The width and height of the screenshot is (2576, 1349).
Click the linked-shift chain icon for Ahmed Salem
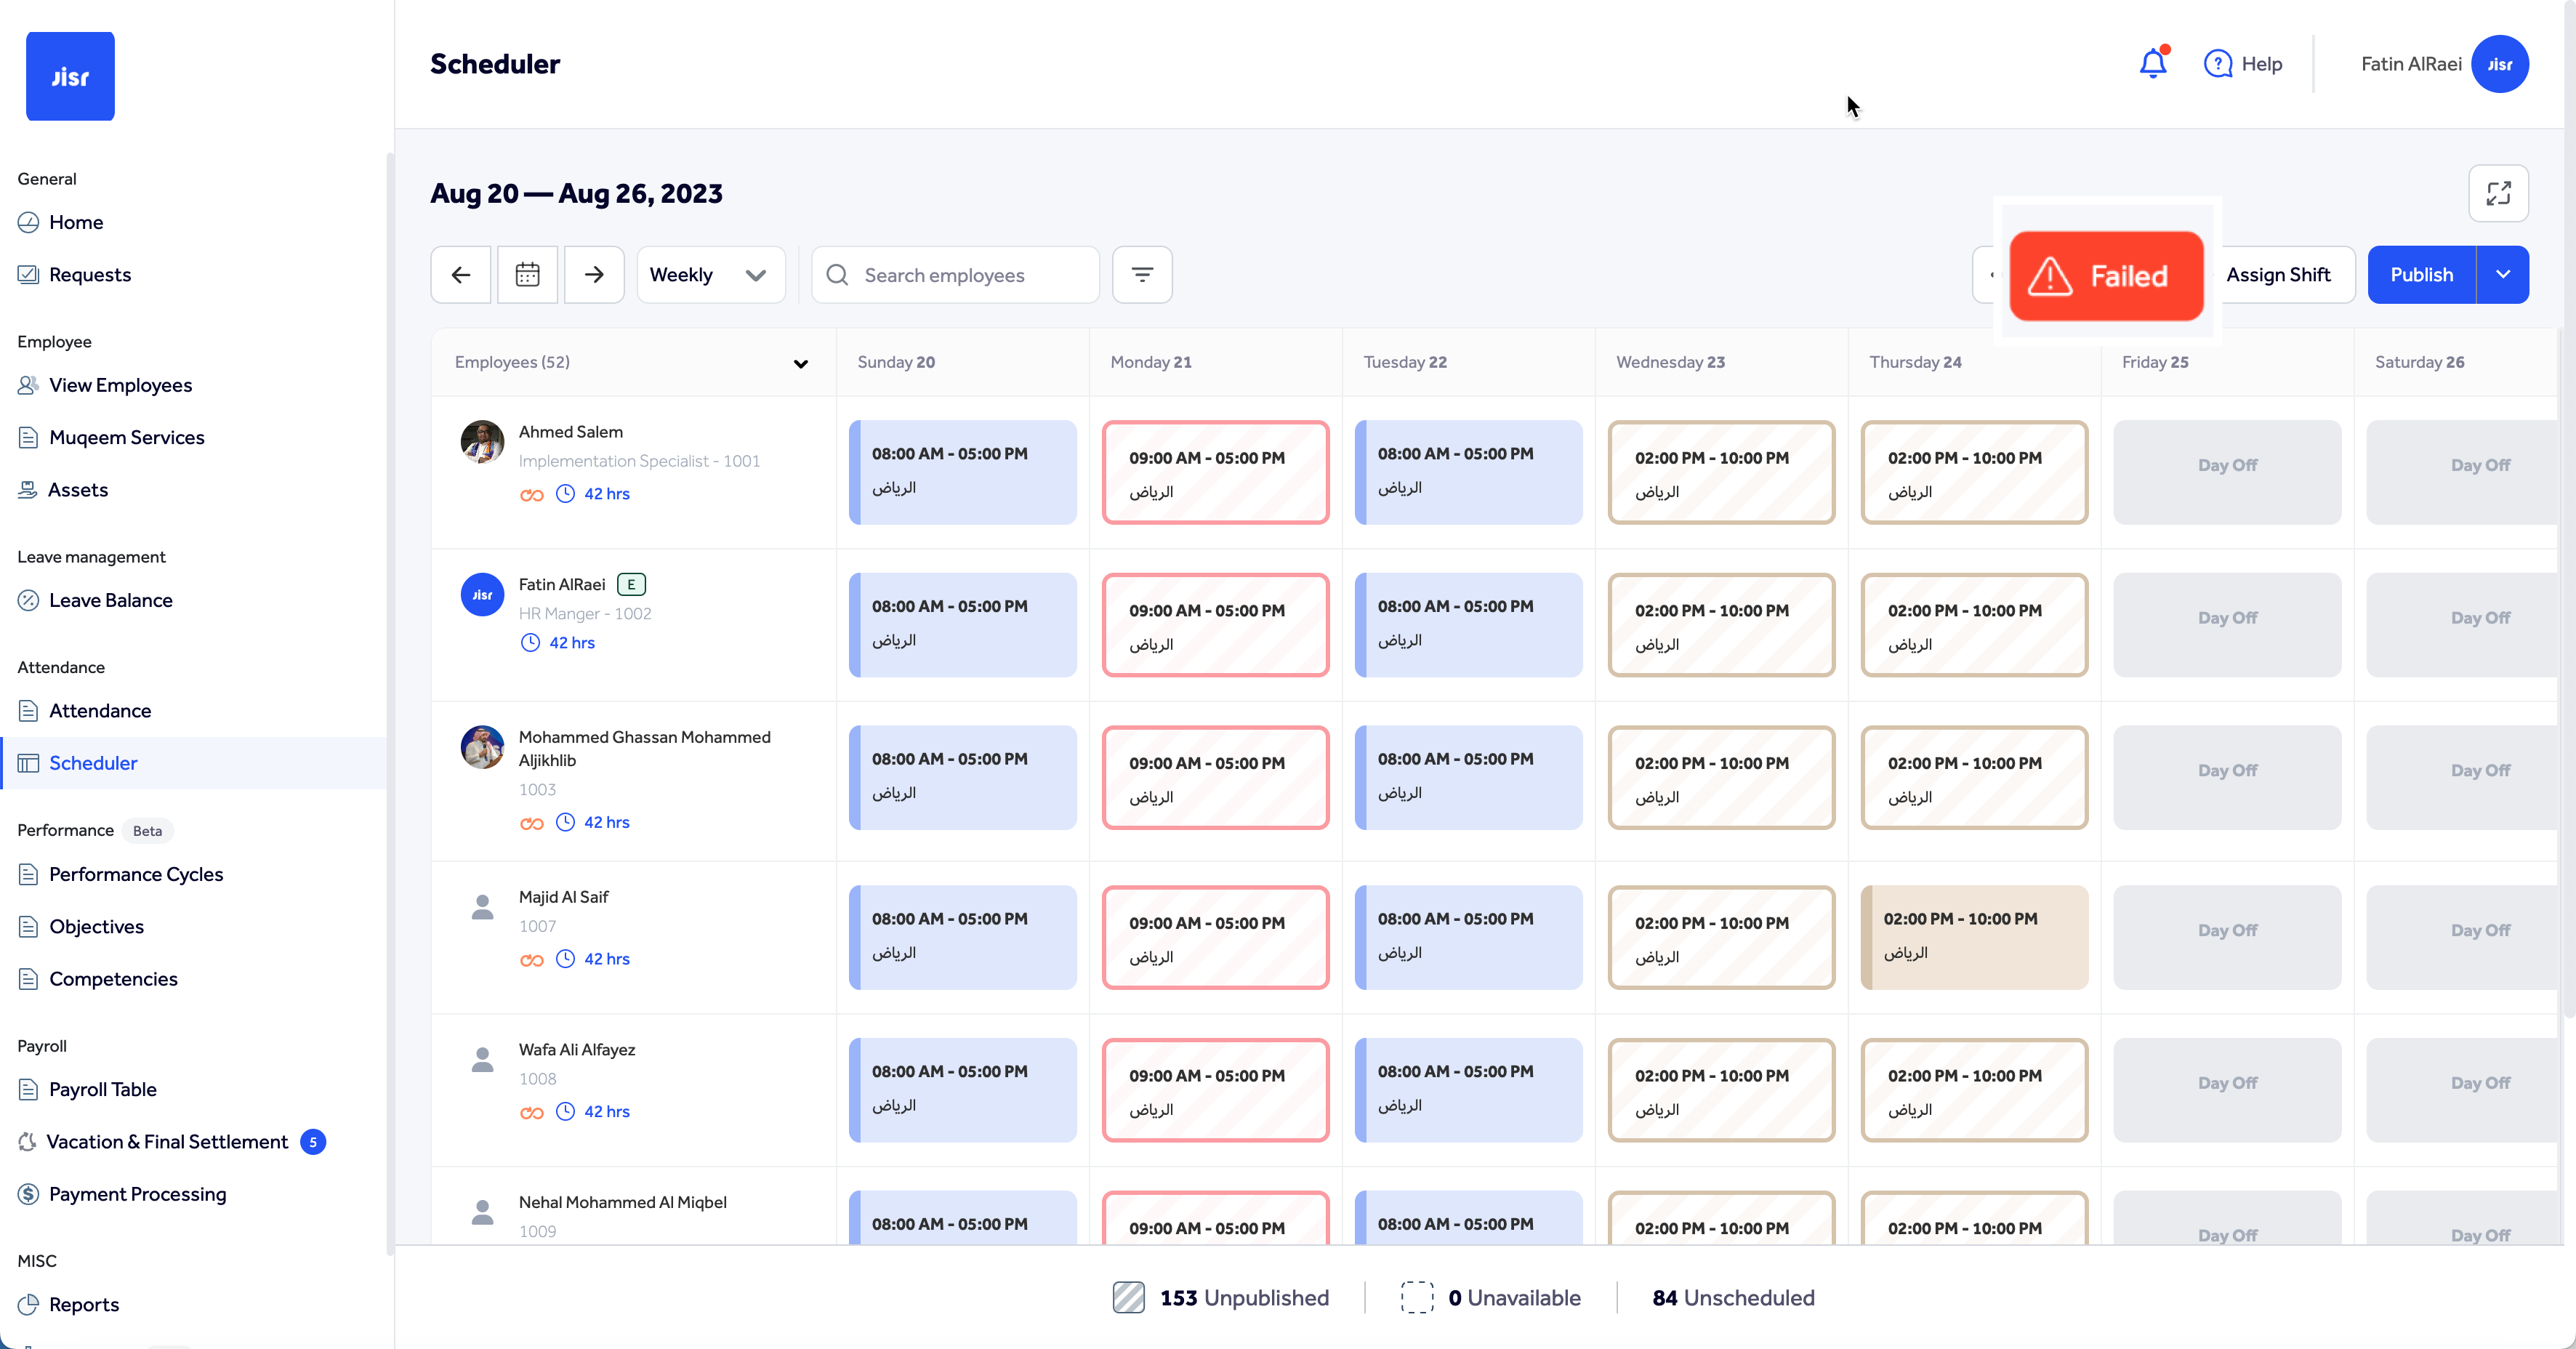point(531,494)
